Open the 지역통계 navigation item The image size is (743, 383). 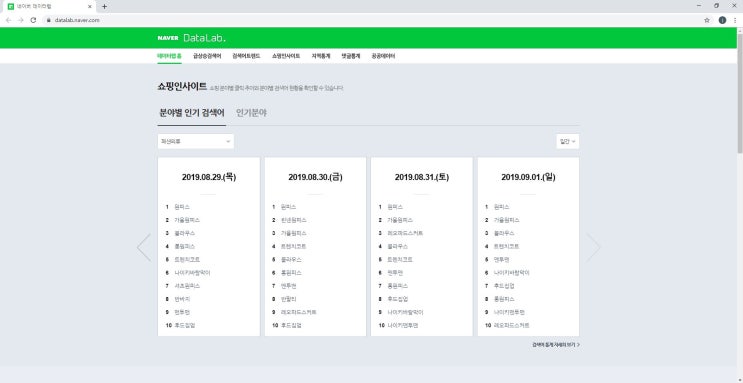tap(321, 56)
